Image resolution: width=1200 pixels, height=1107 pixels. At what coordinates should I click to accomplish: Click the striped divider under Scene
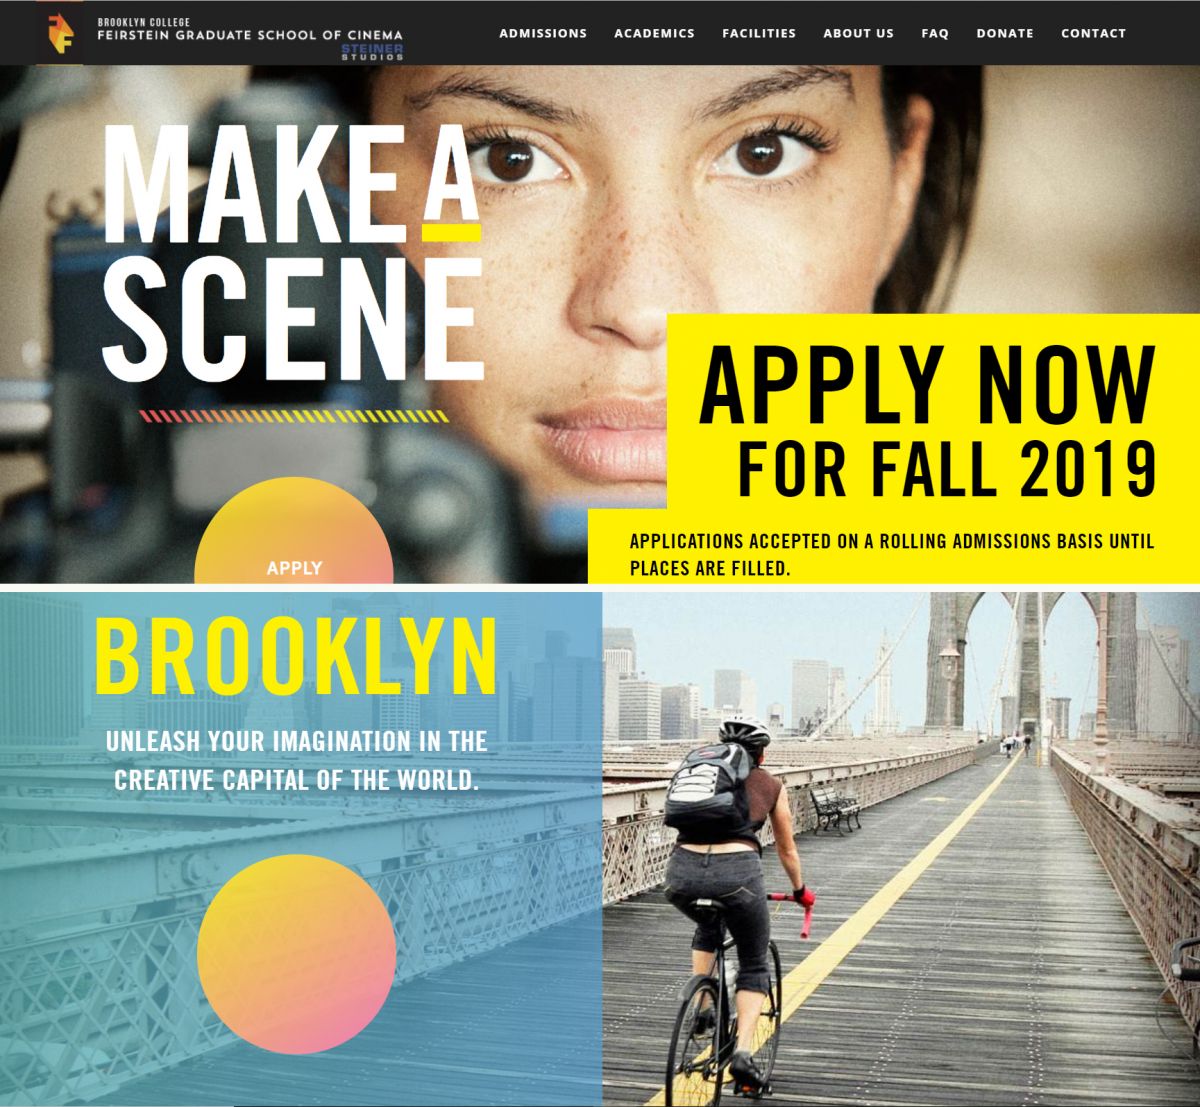coord(294,416)
